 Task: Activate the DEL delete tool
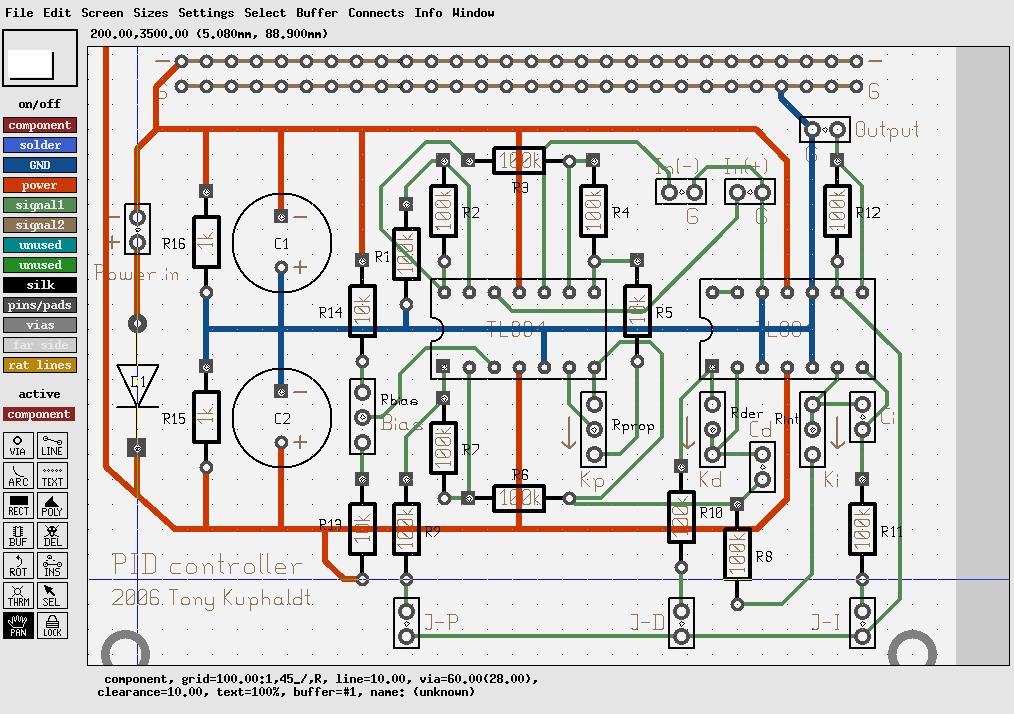pyautogui.click(x=52, y=536)
